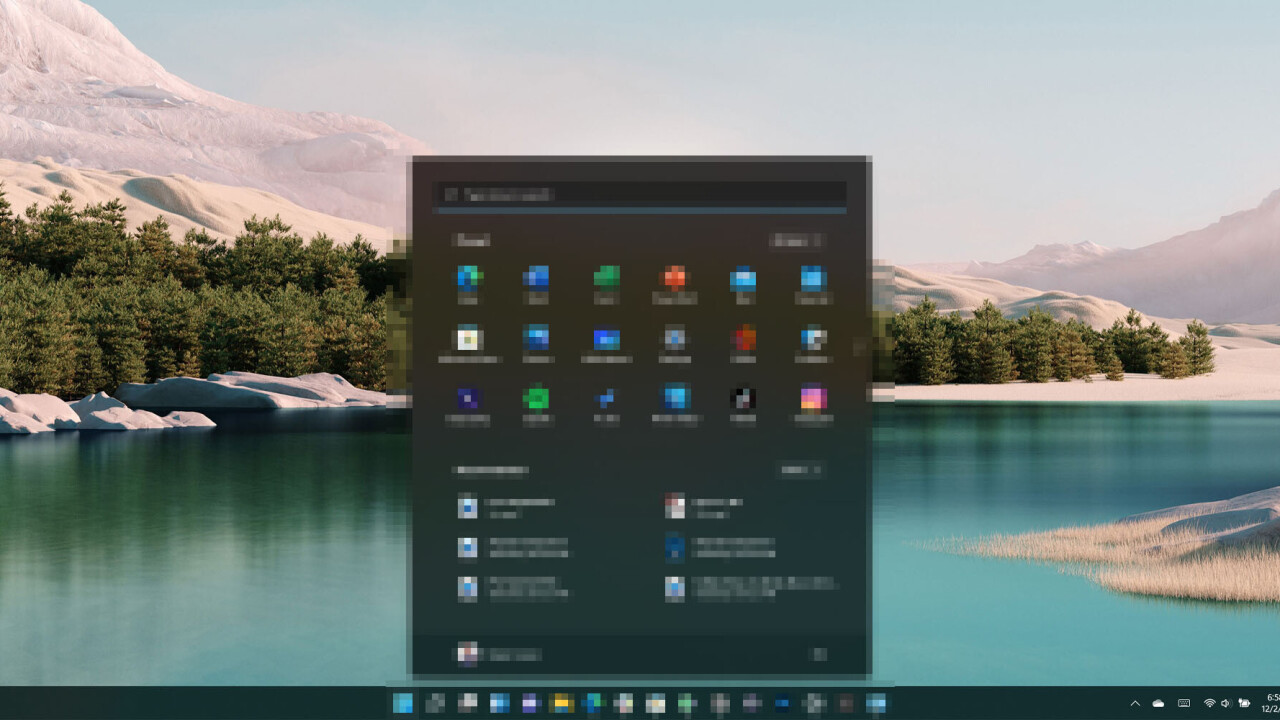Open the first recommended file
Viewport: 1280px width, 720px height.
coord(510,508)
